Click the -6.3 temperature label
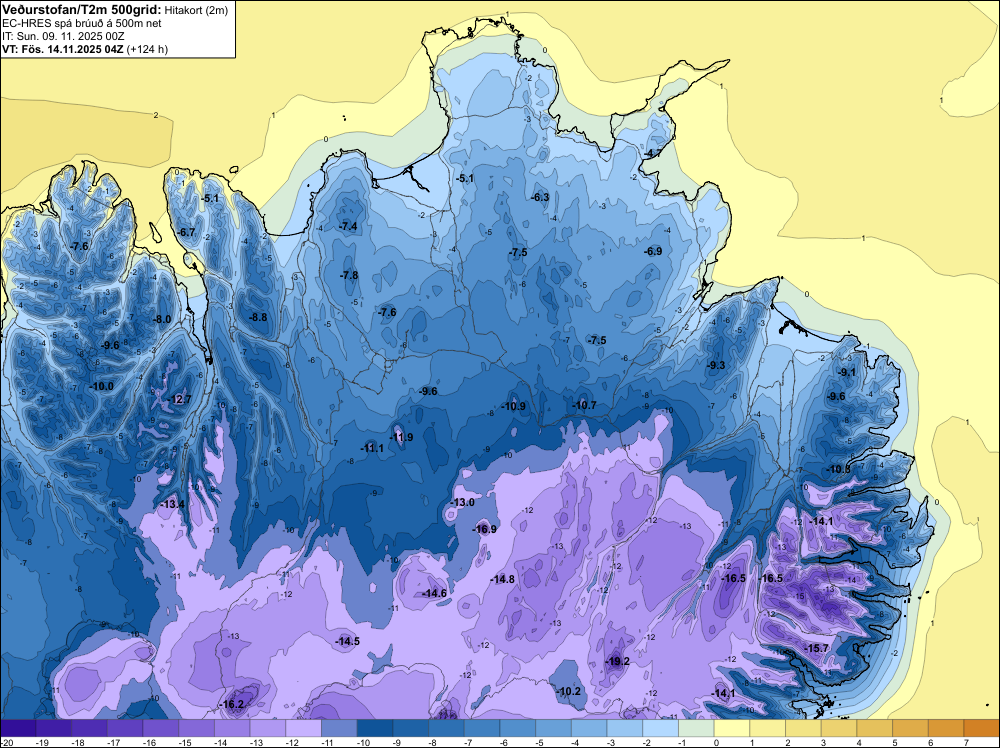The width and height of the screenshot is (1000, 748). [540, 197]
